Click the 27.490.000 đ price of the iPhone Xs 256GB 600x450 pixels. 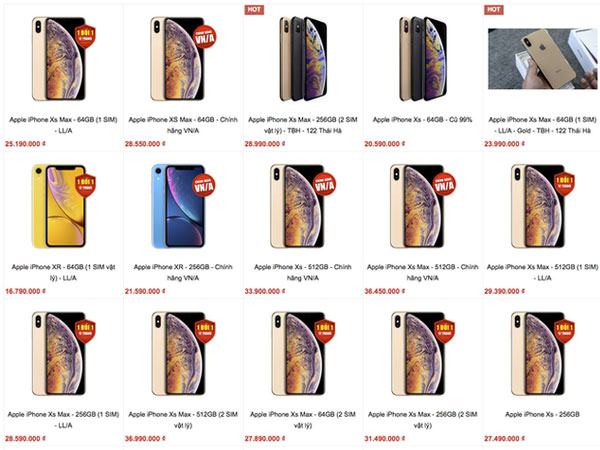[504, 439]
